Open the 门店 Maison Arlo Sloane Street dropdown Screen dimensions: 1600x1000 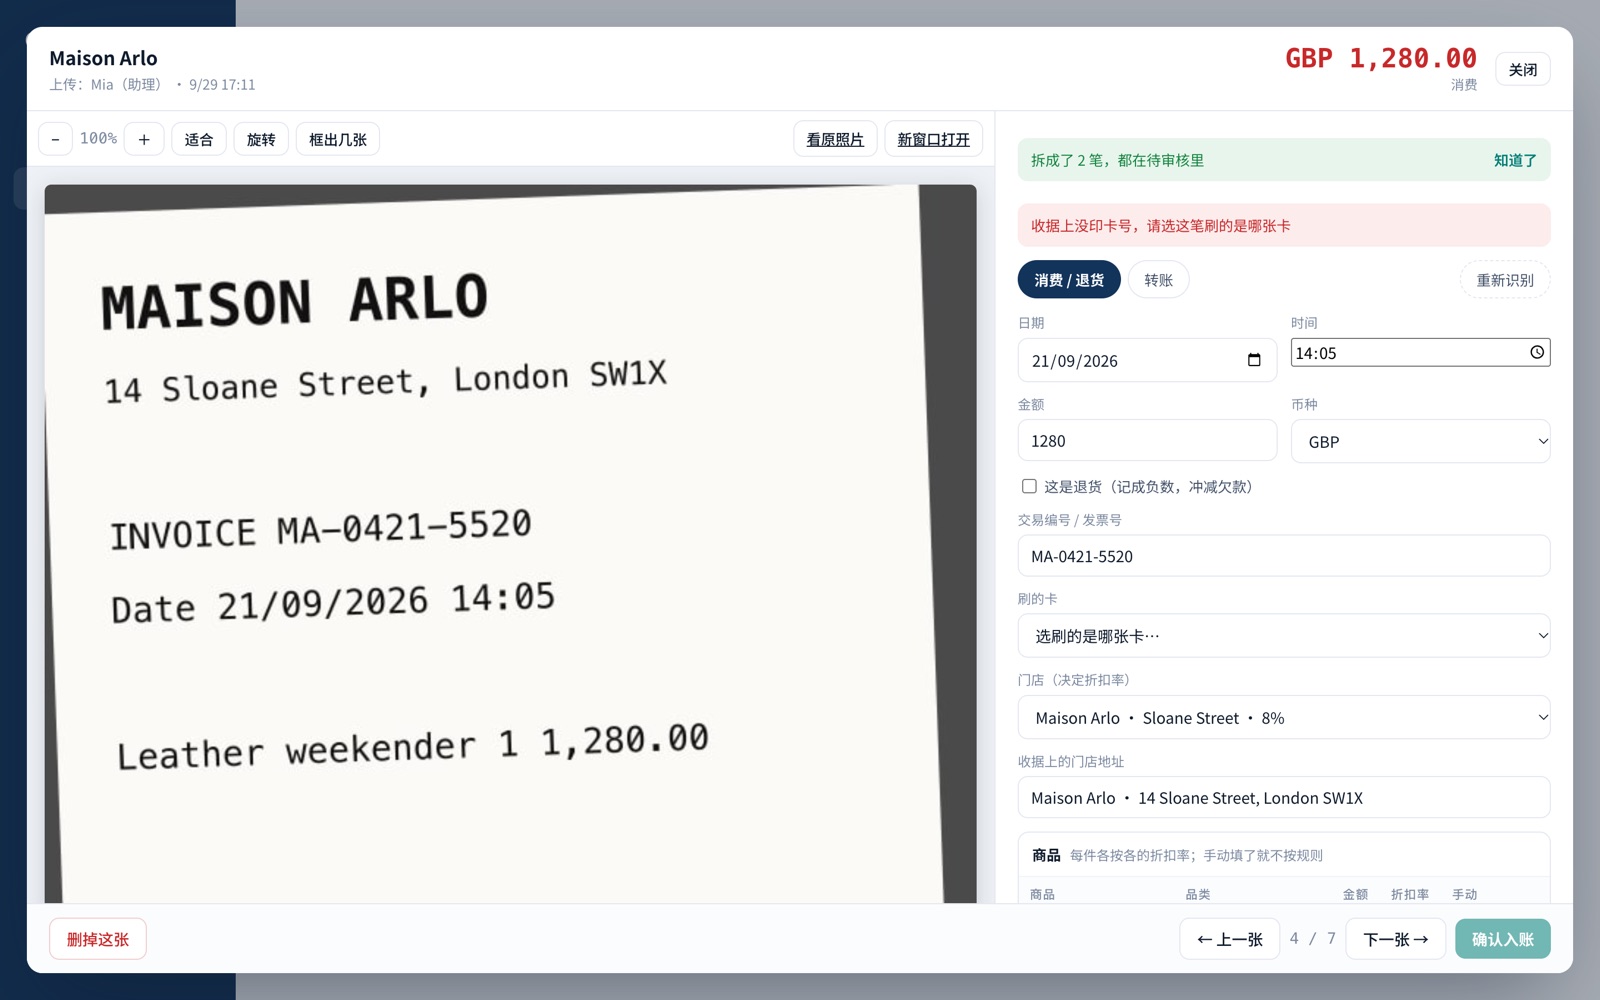(1284, 717)
